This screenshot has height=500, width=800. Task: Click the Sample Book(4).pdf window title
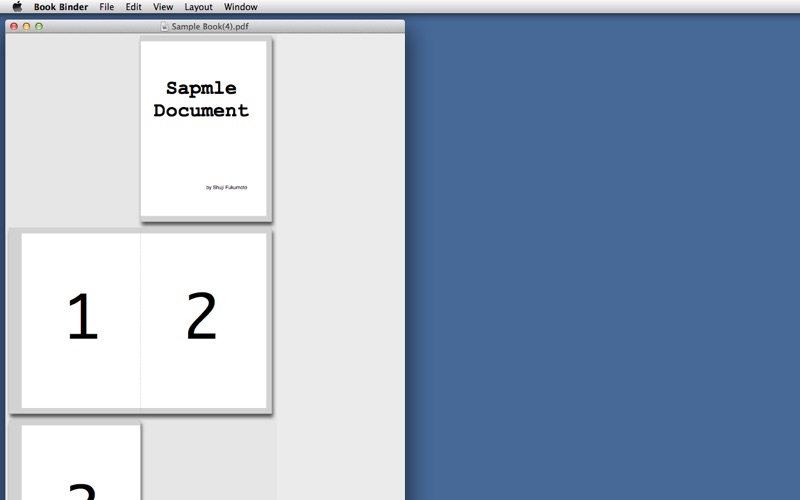[210, 26]
